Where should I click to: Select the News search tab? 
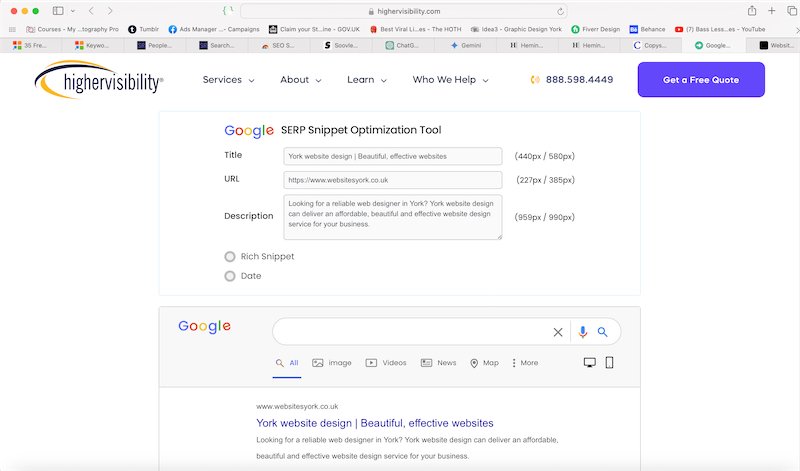pyautogui.click(x=438, y=363)
